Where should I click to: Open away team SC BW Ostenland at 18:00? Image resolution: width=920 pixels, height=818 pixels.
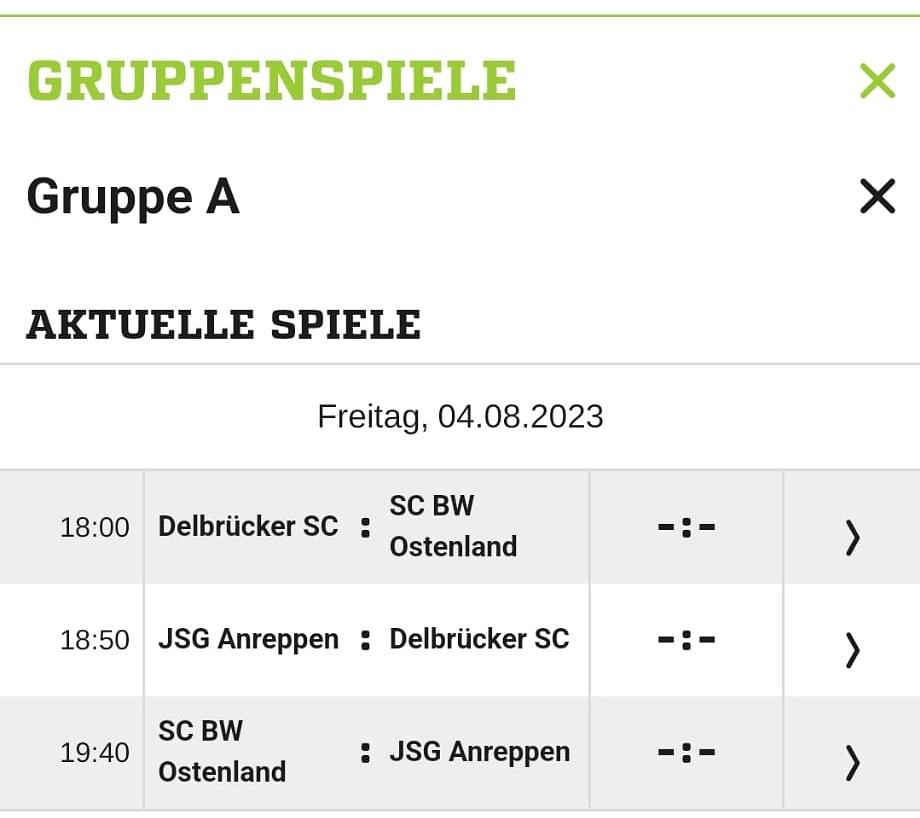coord(453,526)
